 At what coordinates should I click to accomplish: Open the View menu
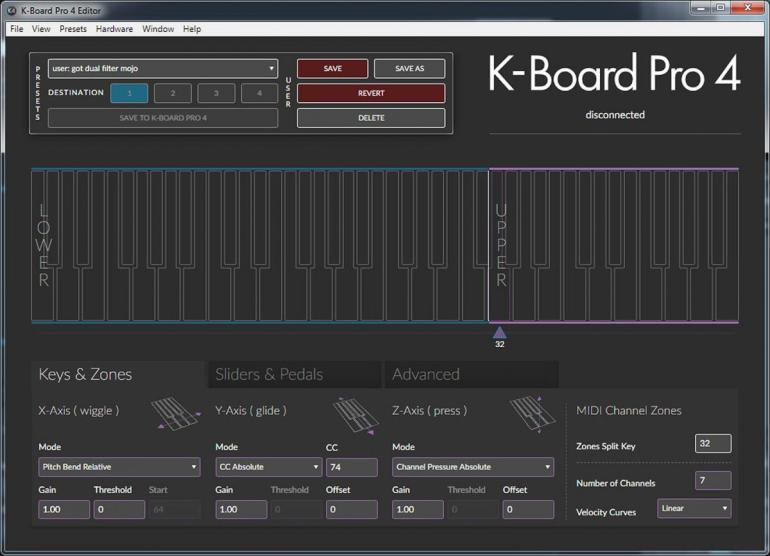point(41,29)
